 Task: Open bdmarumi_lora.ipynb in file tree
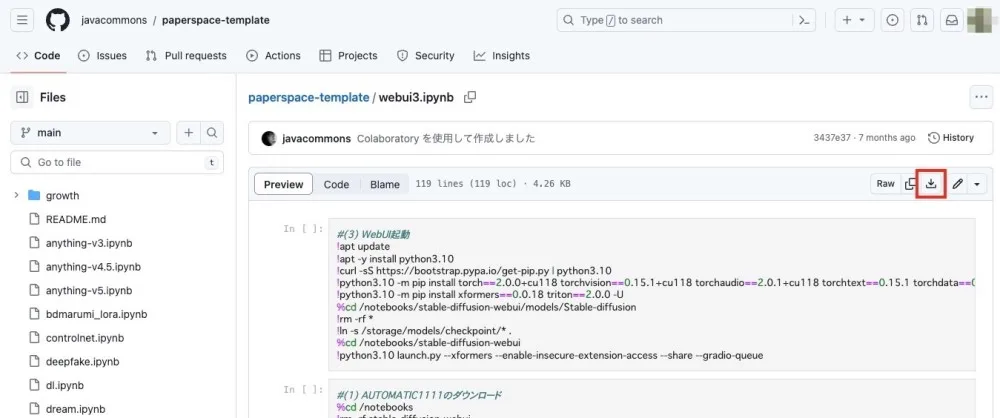click(x=96, y=314)
